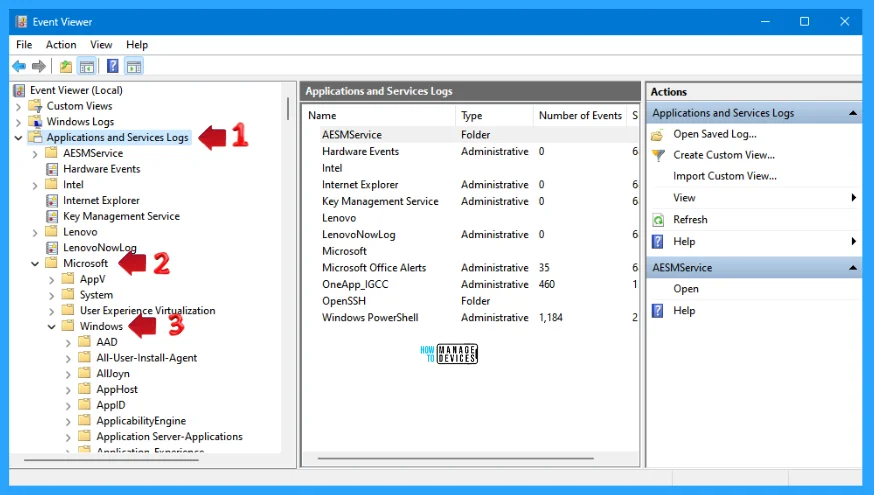Screen dimensions: 874x495
Task: Click Help icon under Applications and Services Logs actions
Action: pos(658,241)
